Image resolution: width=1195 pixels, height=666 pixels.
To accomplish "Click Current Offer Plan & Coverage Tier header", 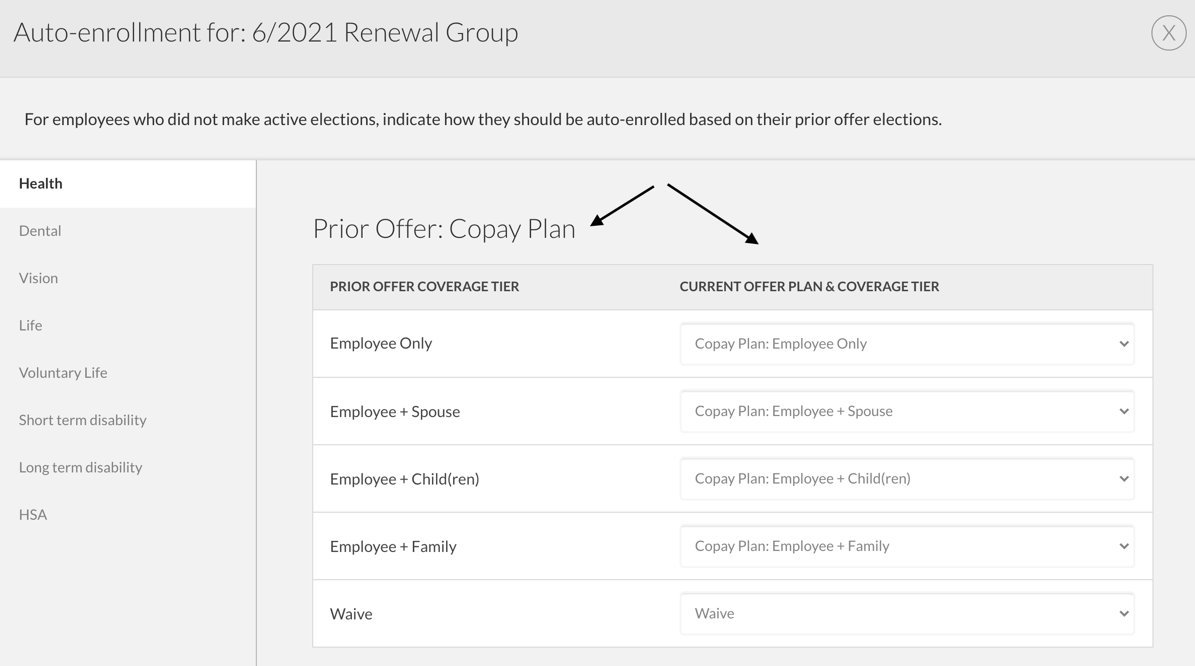I will click(809, 287).
